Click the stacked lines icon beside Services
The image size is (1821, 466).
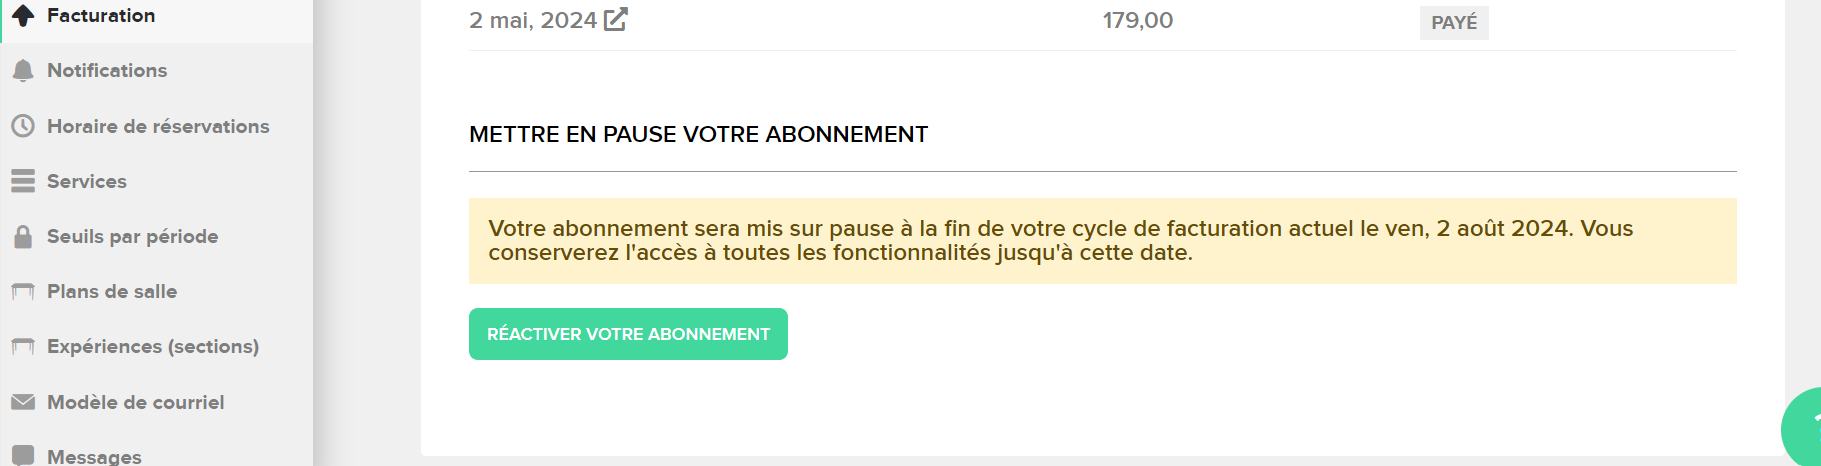(23, 181)
